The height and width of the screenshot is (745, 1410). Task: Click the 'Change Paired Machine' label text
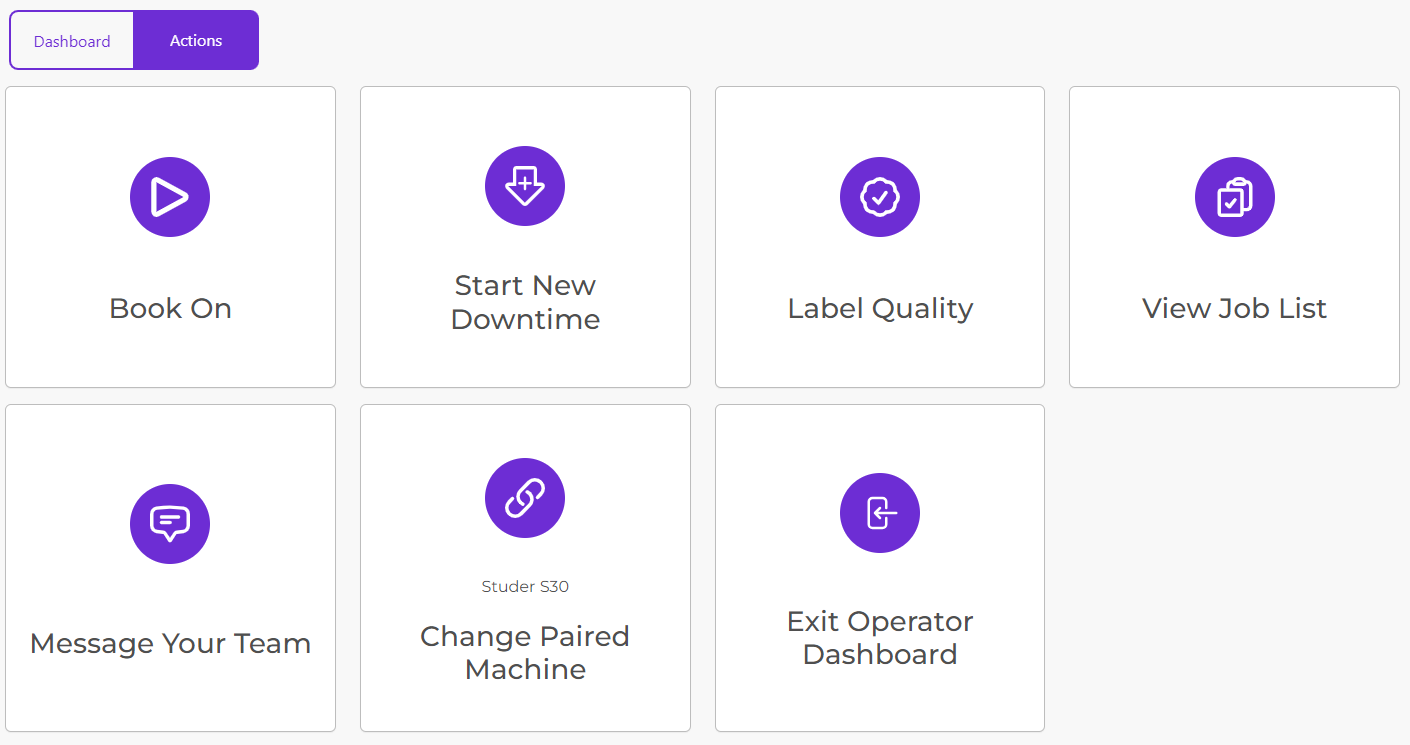point(525,653)
